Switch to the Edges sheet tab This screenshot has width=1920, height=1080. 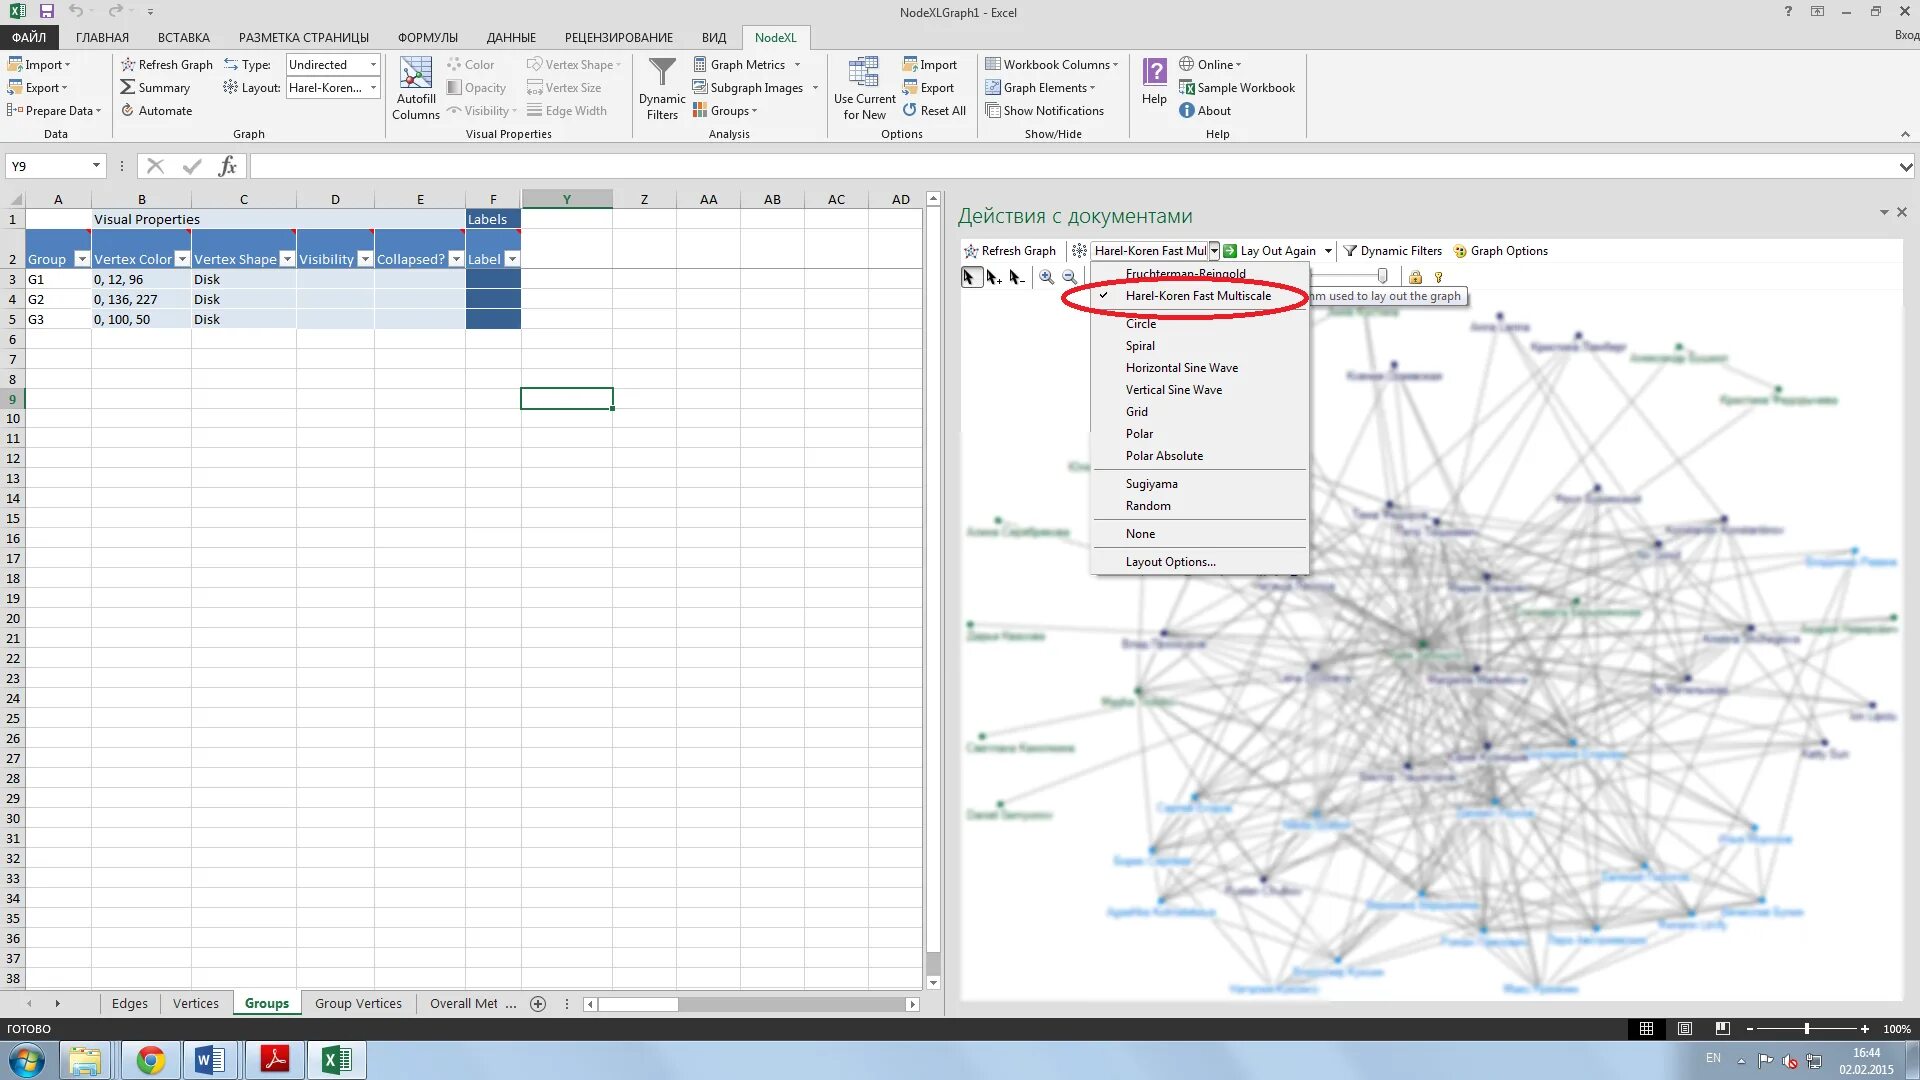pos(130,1003)
